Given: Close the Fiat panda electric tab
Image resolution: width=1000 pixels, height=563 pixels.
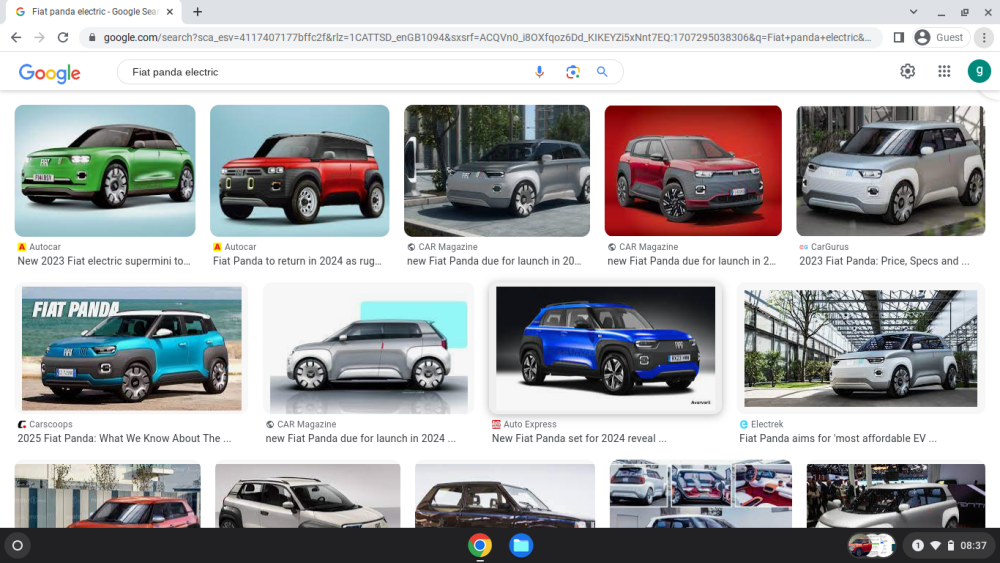Looking at the screenshot, I should pyautogui.click(x=170, y=11).
